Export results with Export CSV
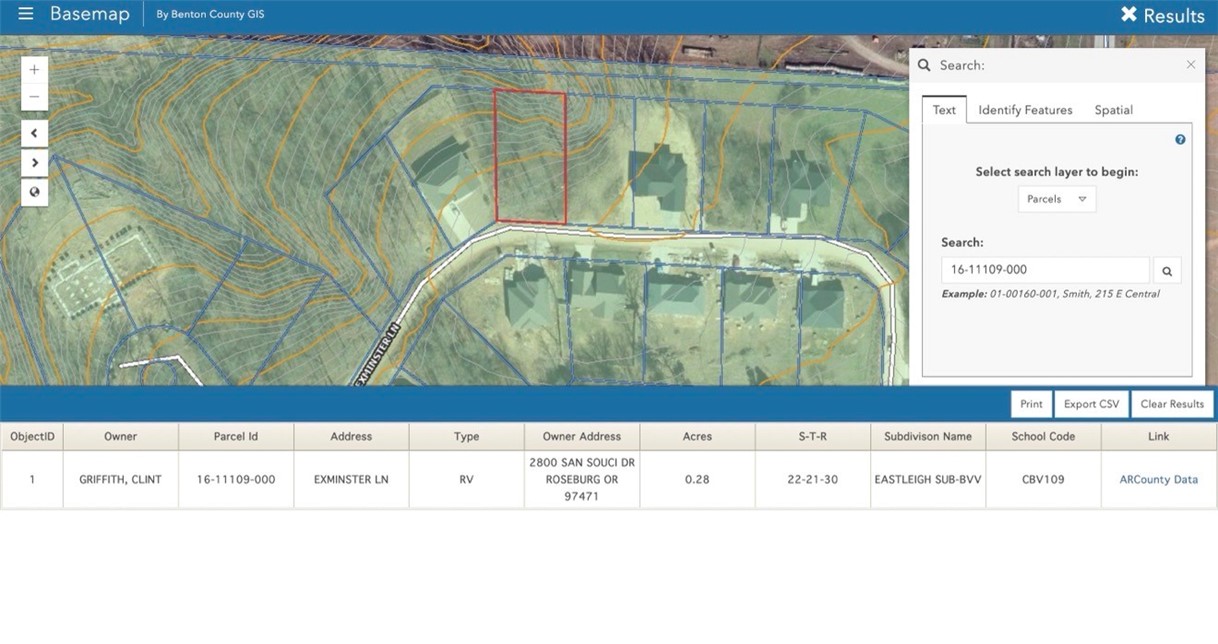The image size is (1218, 644). (x=1091, y=404)
